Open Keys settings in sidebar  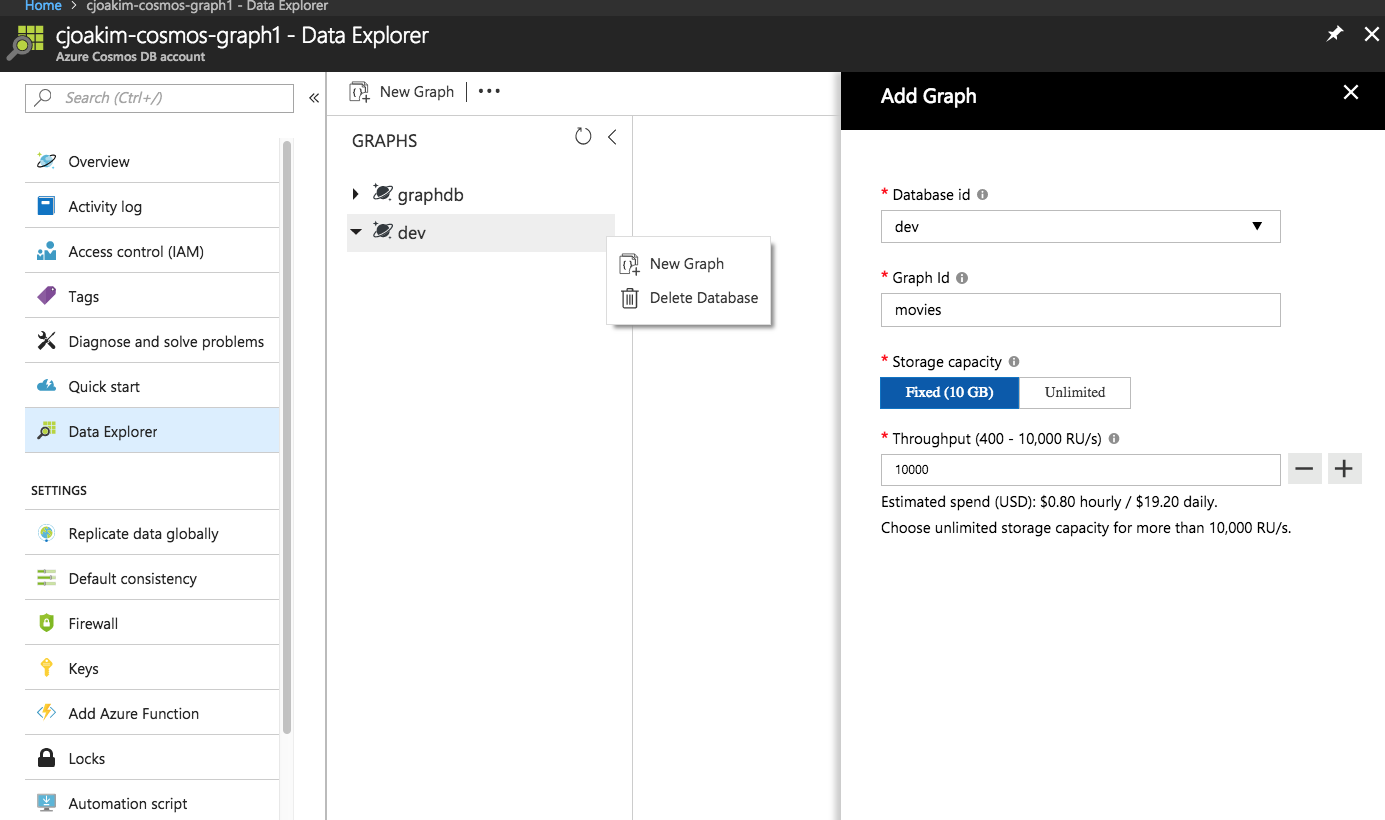pyautogui.click(x=152, y=668)
